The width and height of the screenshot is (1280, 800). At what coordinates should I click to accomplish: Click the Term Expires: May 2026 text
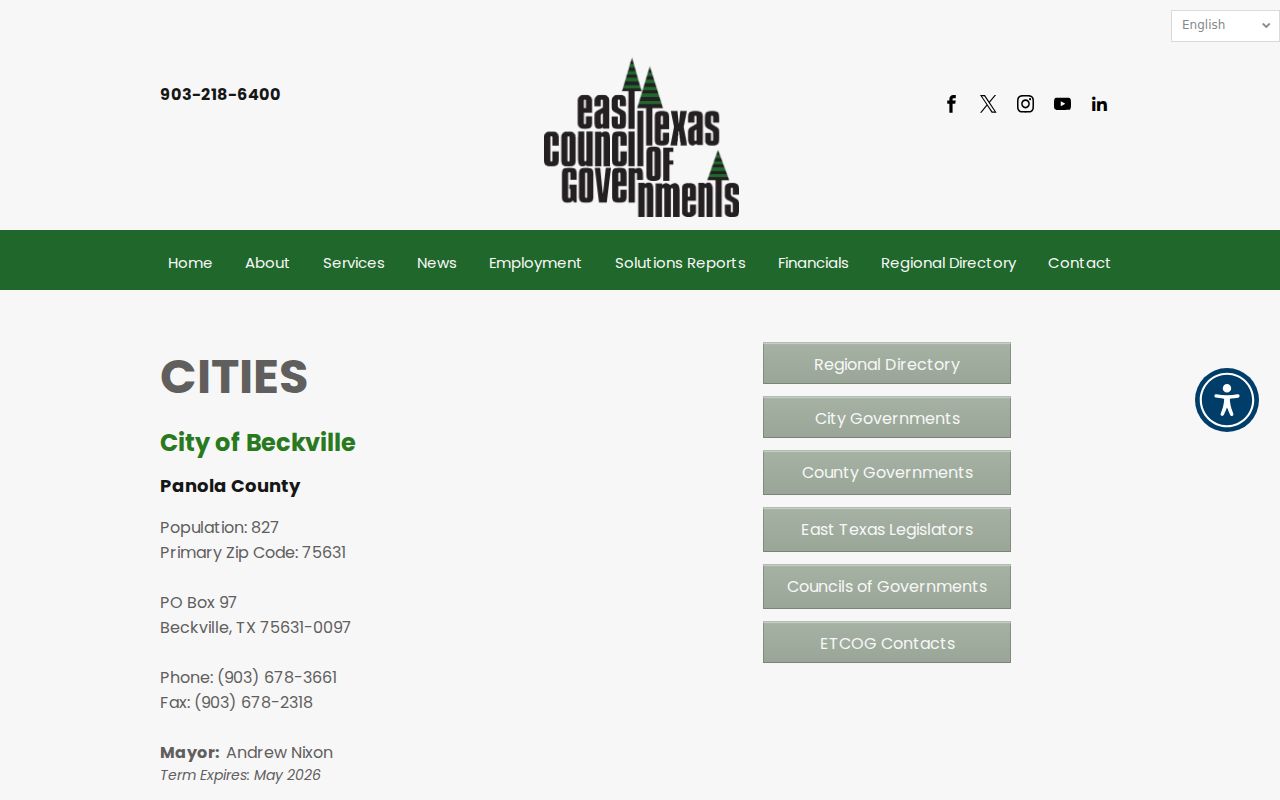tap(240, 775)
